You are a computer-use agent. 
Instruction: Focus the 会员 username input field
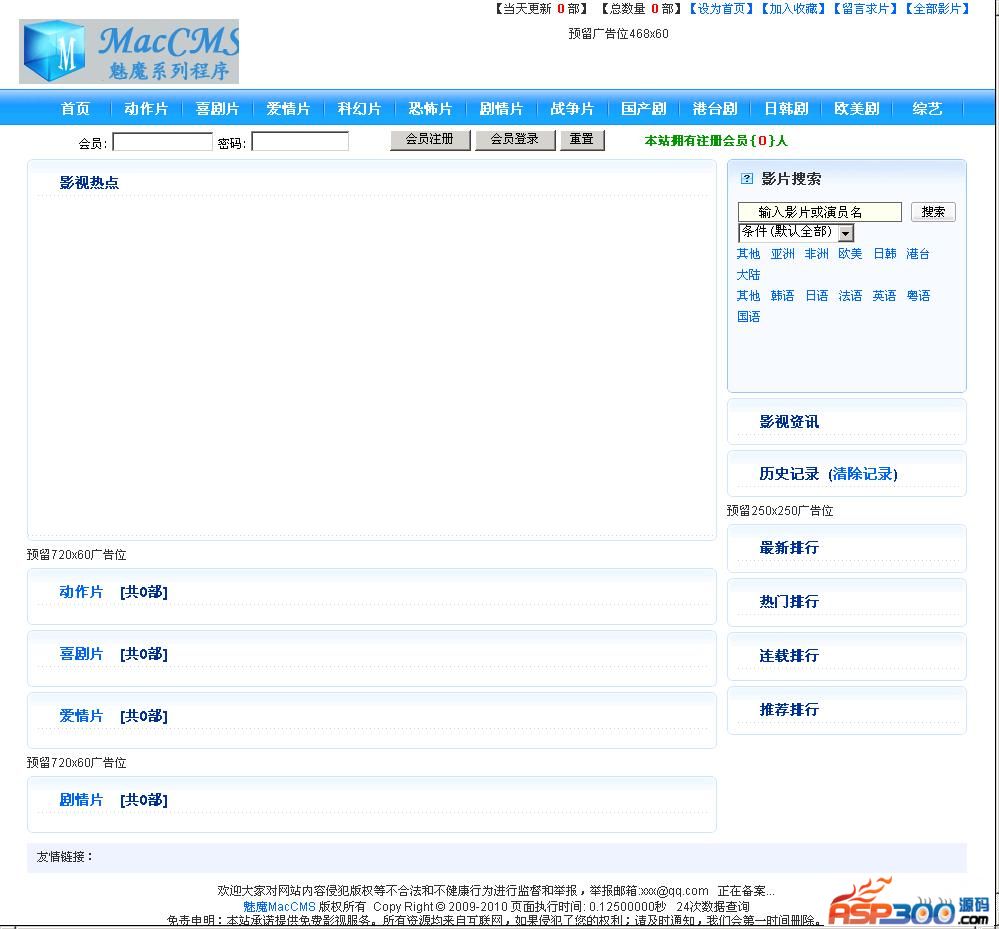pos(162,141)
